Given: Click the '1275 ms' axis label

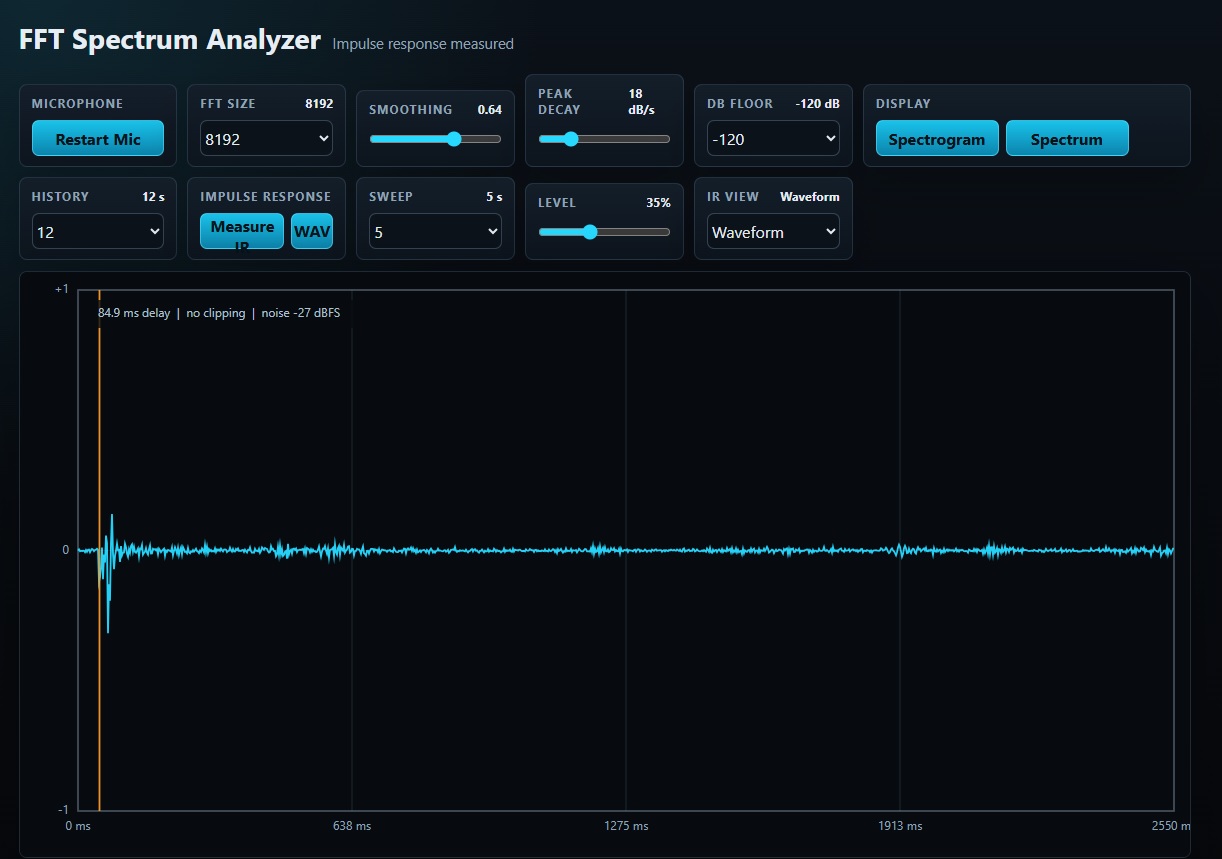Looking at the screenshot, I should tap(626, 826).
